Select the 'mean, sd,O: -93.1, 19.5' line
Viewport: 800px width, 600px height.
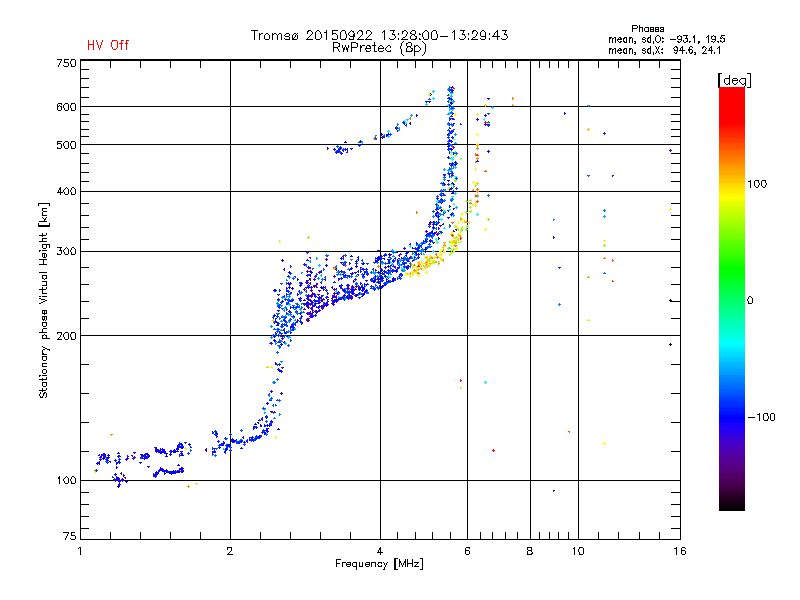tap(666, 39)
